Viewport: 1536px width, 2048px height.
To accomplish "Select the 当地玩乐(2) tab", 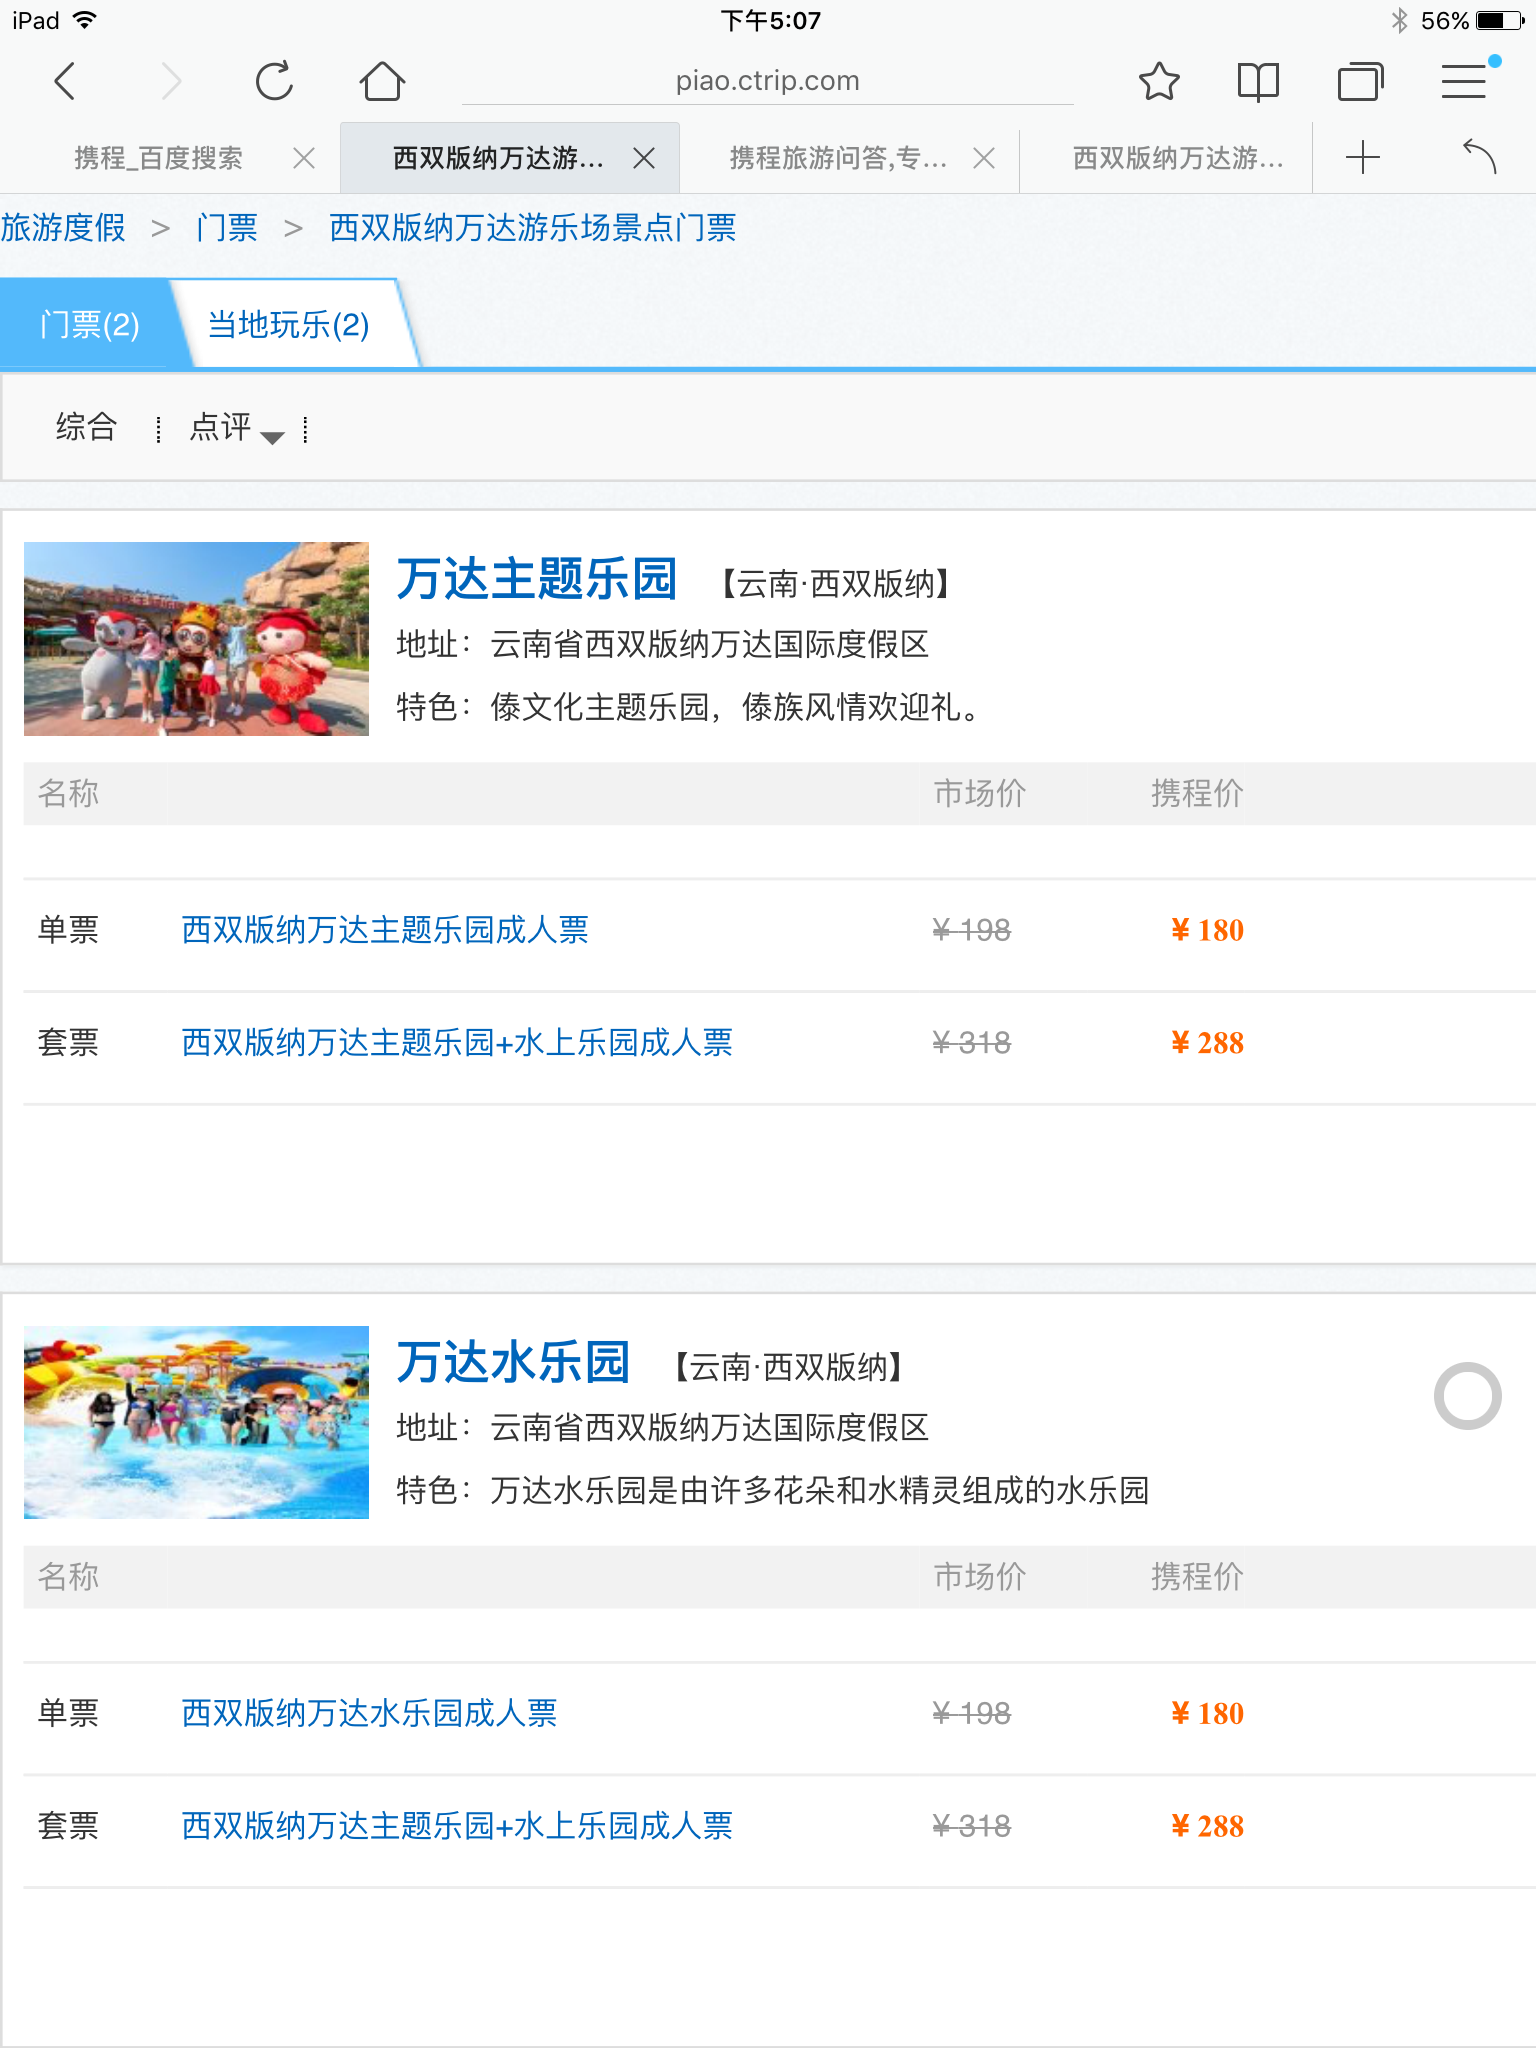I will pyautogui.click(x=289, y=325).
